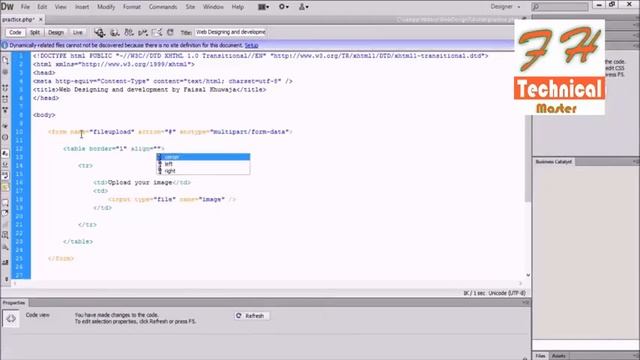
Task: Click the Expand All icon
Action: [5, 110]
